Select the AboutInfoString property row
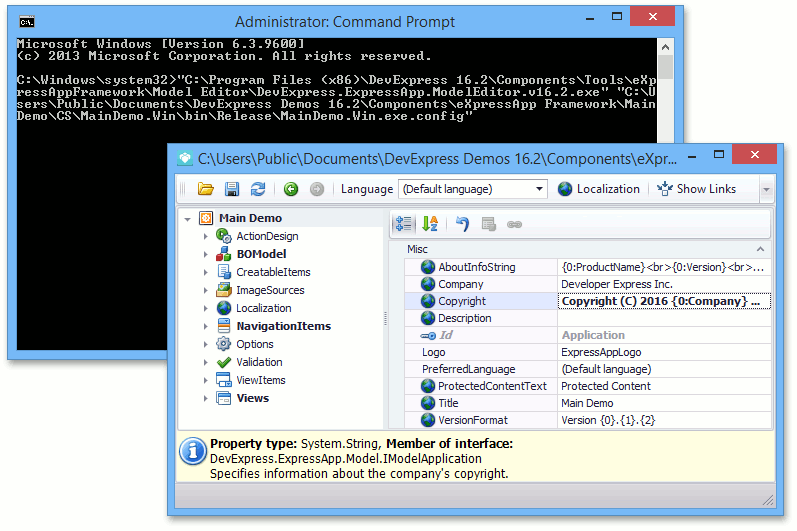This screenshot has height=531, width=797. [x=588, y=267]
